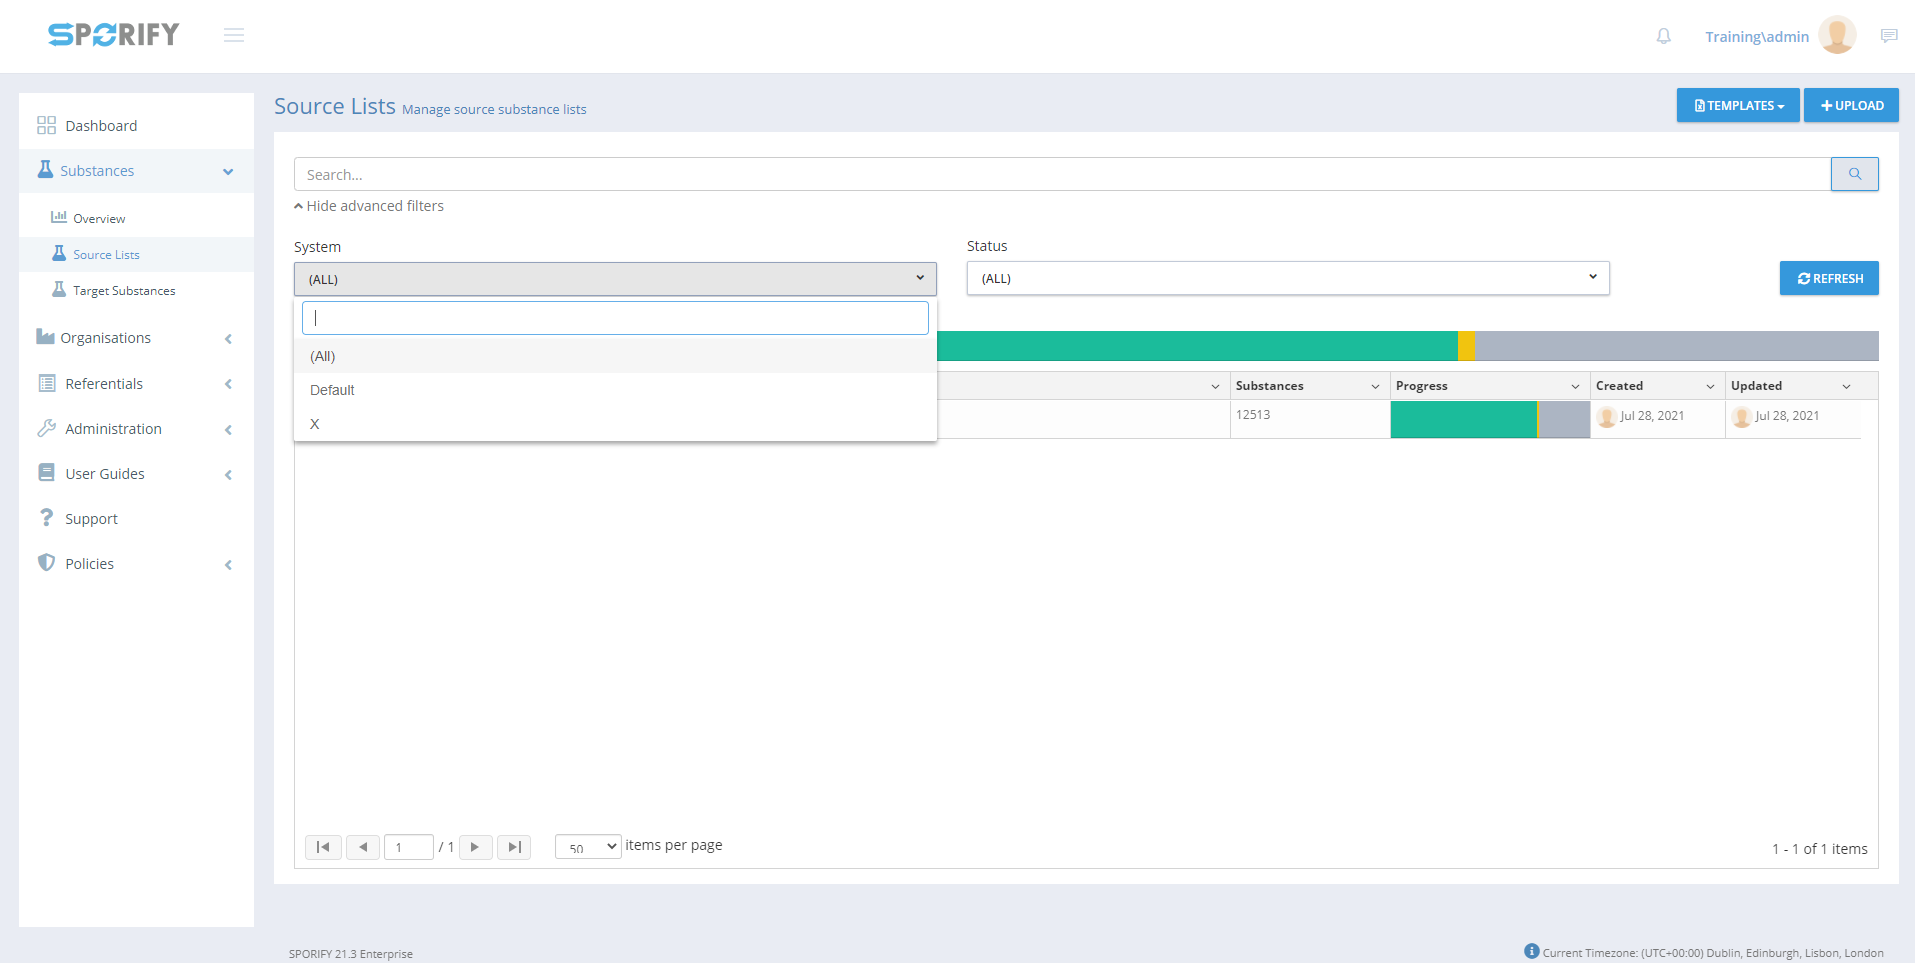Click the notification bell icon
The width and height of the screenshot is (1915, 963).
pyautogui.click(x=1663, y=36)
